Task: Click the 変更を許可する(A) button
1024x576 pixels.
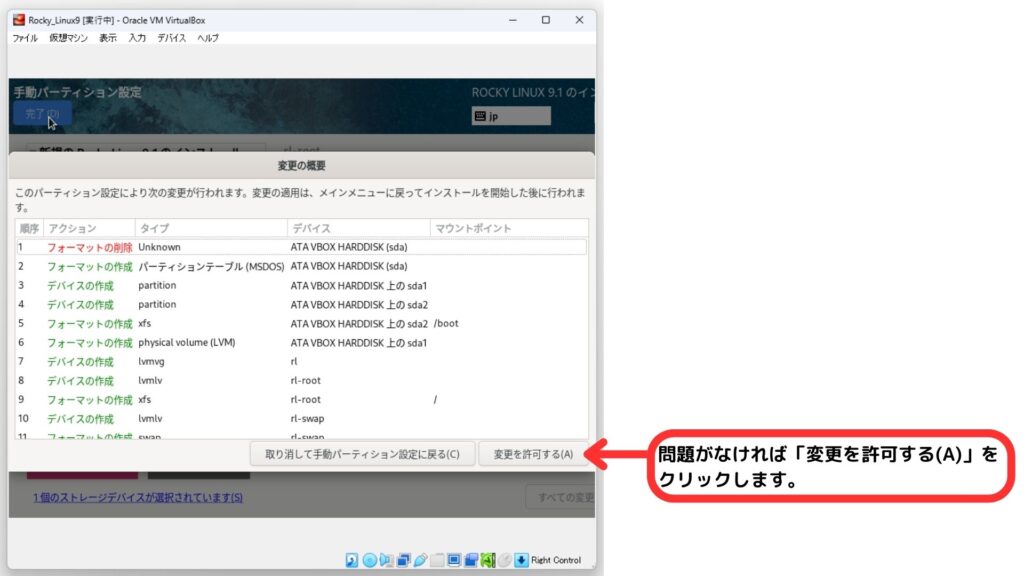Action: point(533,454)
